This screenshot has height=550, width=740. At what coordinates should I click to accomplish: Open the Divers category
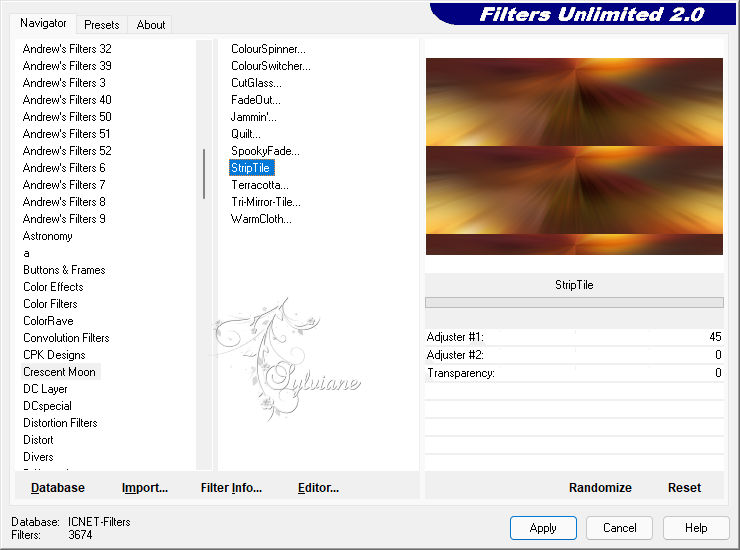(x=38, y=457)
